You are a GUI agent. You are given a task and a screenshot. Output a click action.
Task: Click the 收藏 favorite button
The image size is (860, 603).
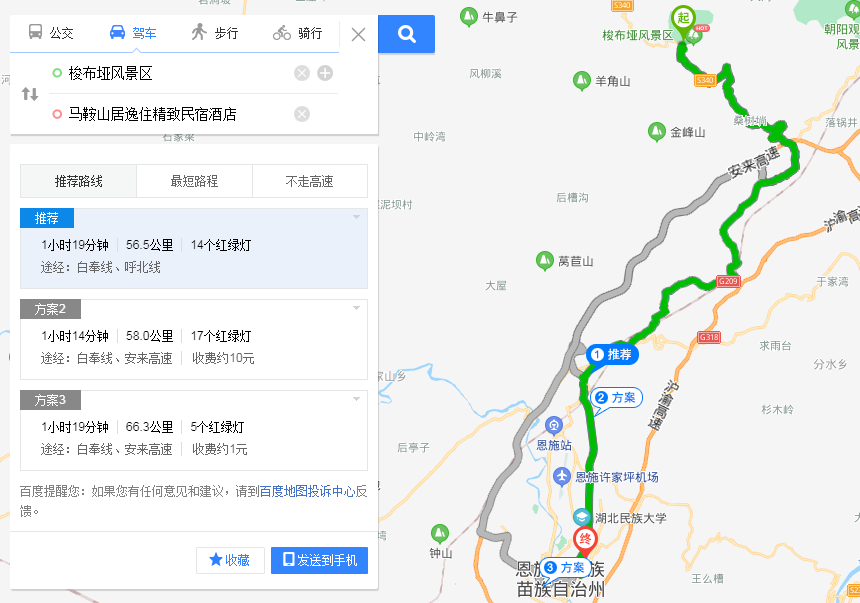[x=230, y=560]
